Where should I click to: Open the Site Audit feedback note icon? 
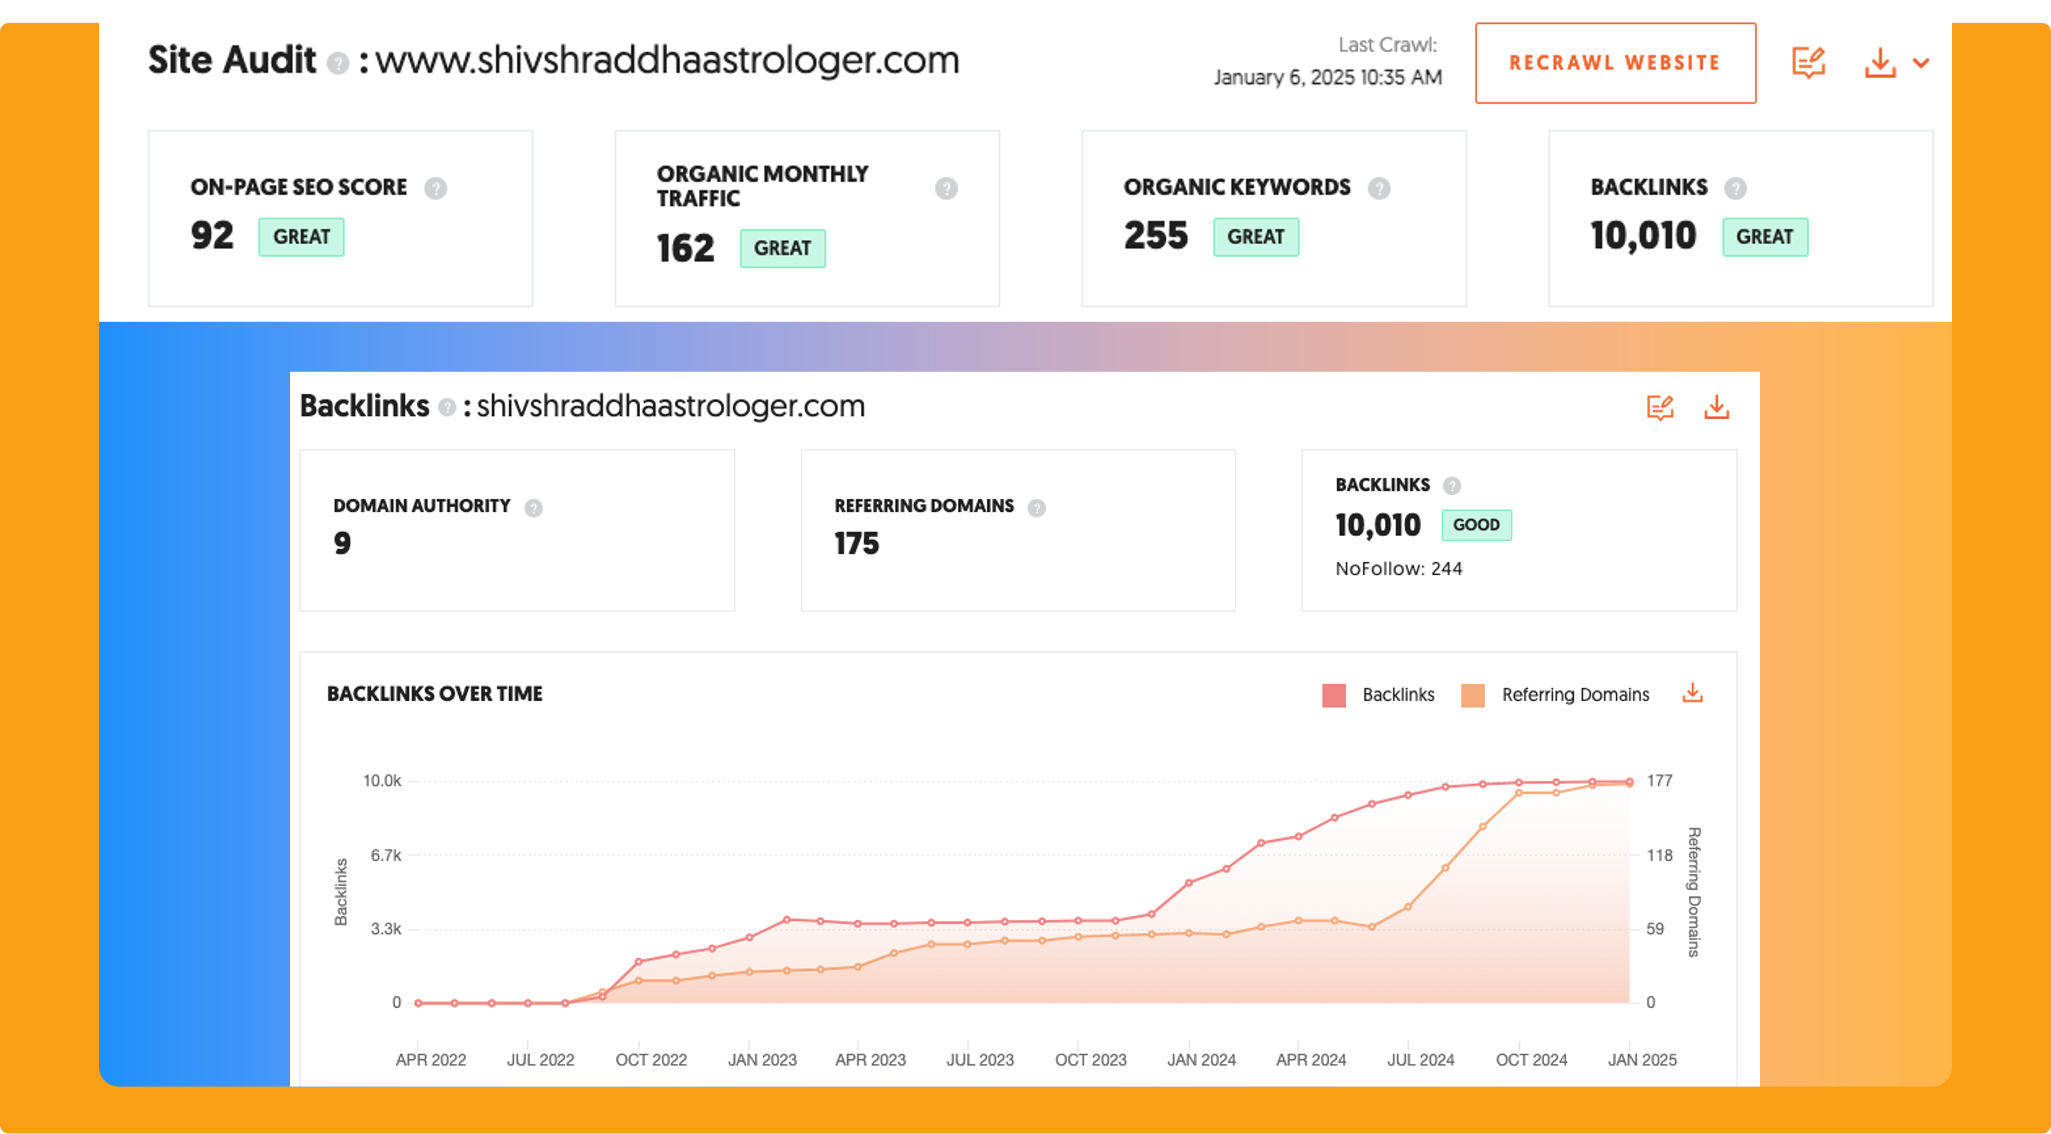1808,63
